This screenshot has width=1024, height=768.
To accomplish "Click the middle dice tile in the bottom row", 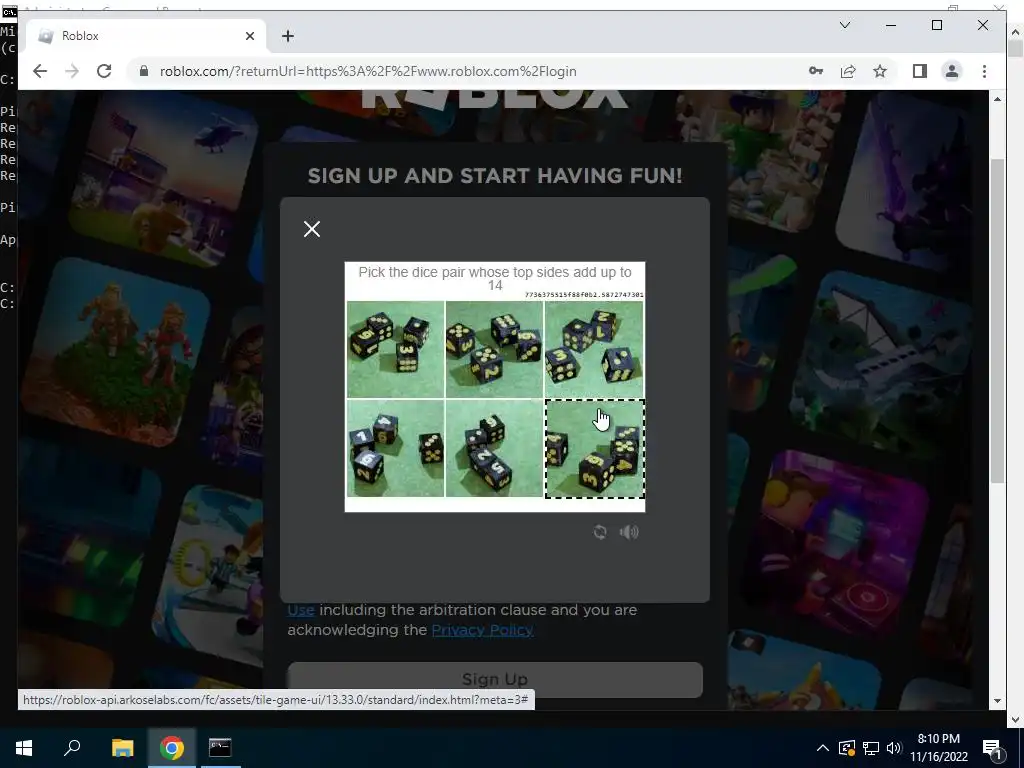I will [x=494, y=448].
